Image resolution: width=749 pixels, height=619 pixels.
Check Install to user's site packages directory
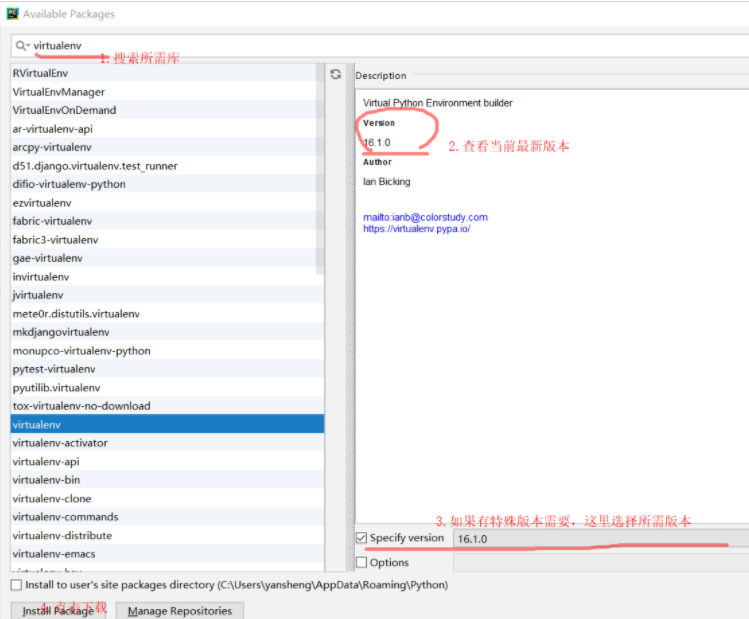click(17, 585)
